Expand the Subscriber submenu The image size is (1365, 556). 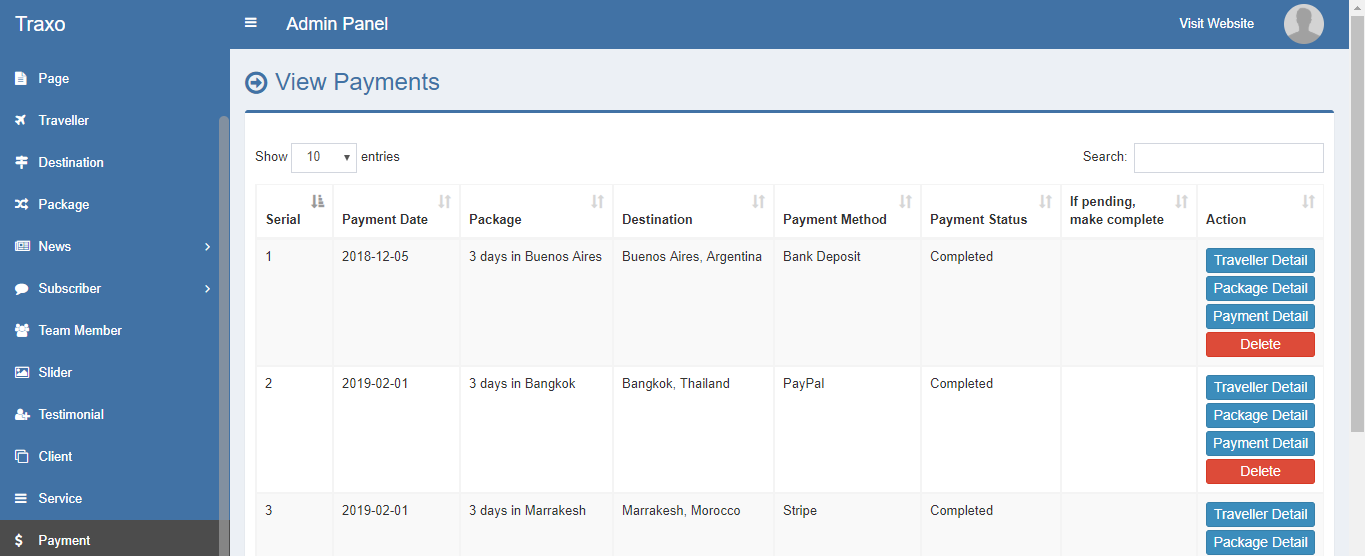point(207,288)
